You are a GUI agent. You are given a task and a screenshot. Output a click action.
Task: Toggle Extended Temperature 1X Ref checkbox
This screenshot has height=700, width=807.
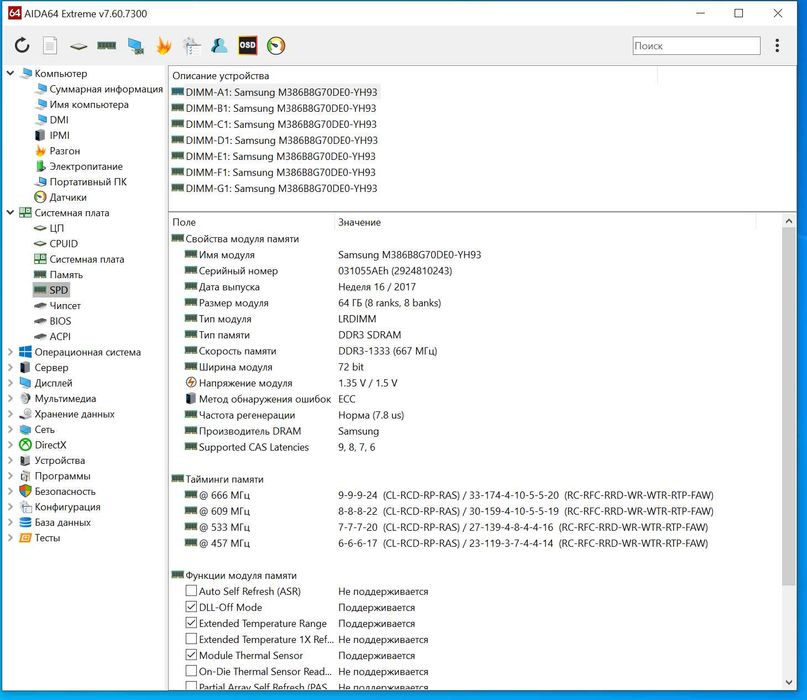[191, 639]
